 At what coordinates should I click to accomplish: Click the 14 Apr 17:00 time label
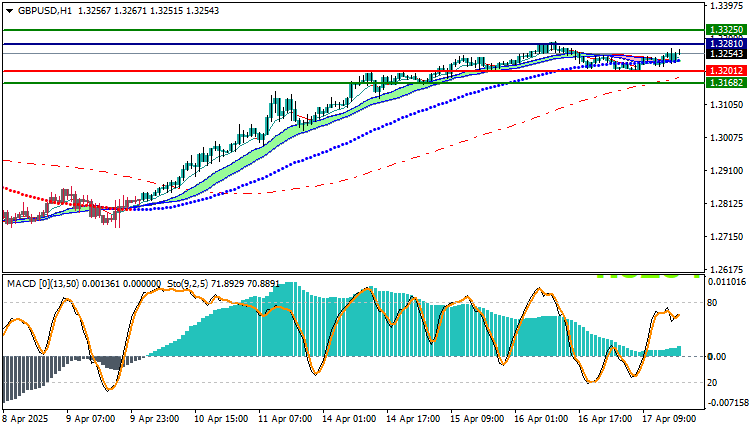pos(413,419)
